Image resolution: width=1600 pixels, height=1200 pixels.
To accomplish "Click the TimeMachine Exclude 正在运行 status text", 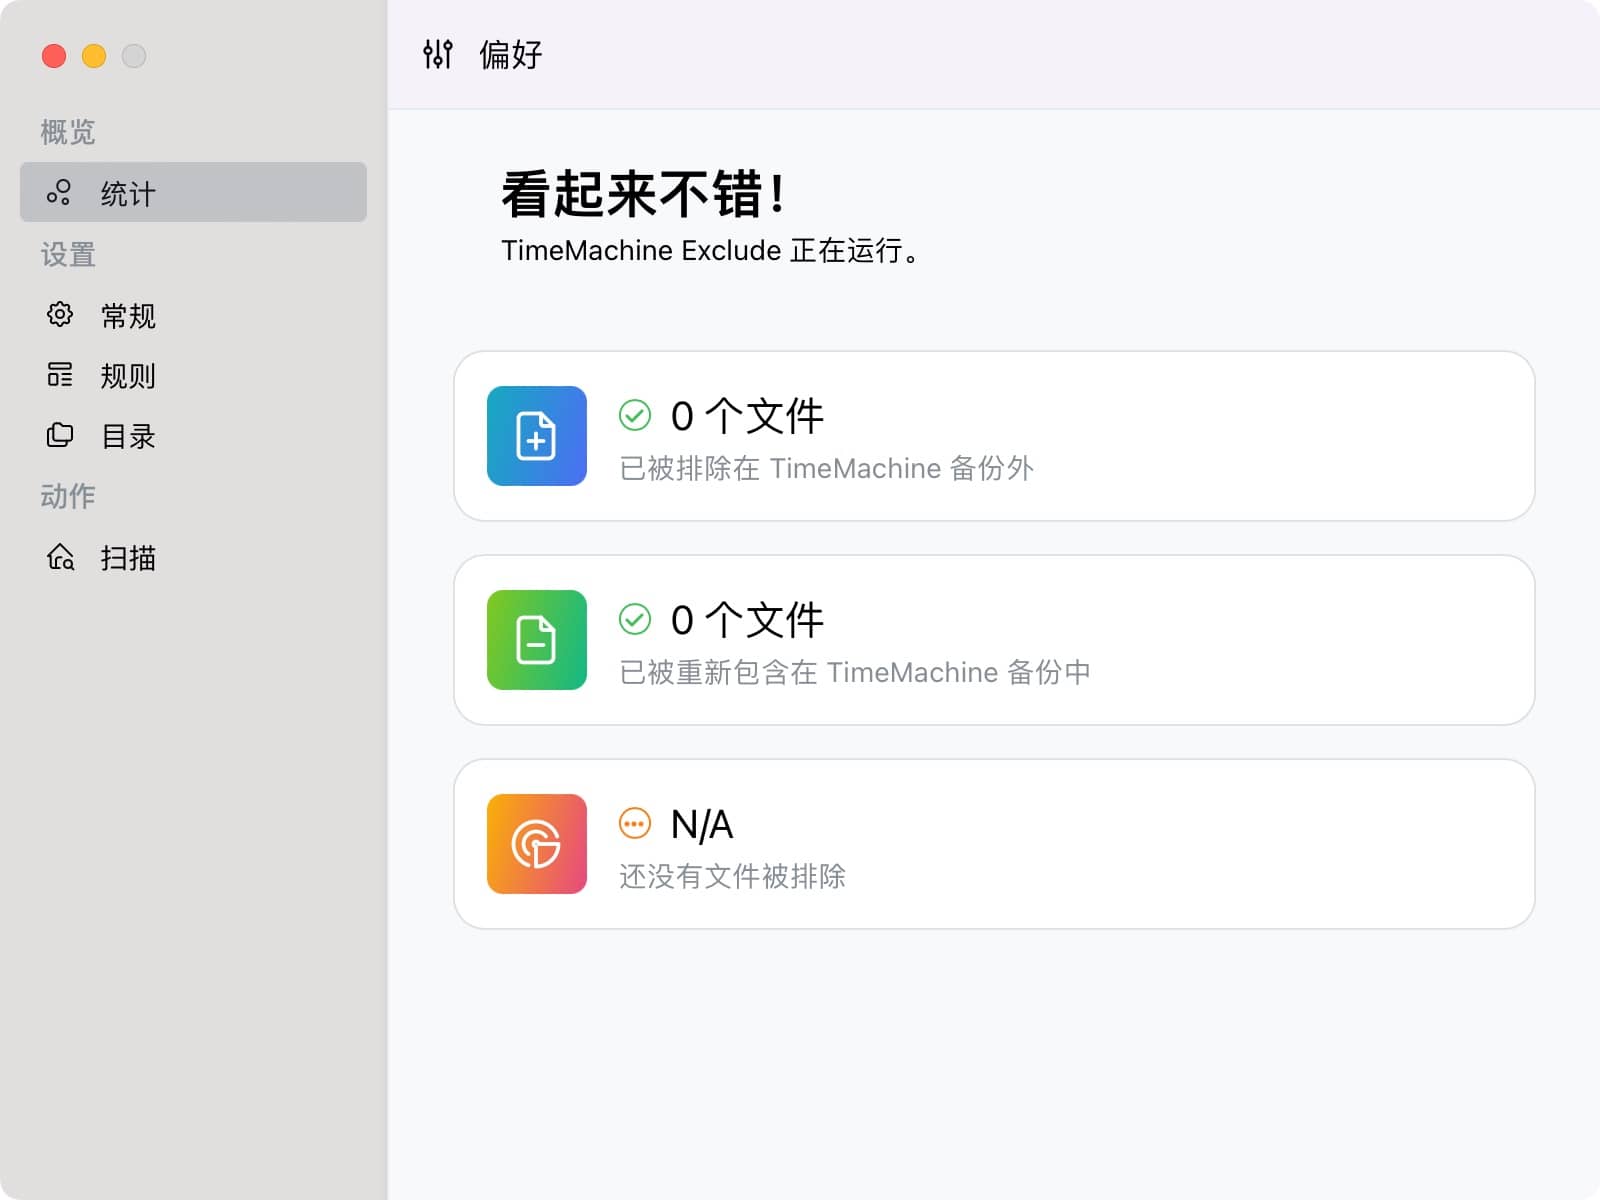I will [x=709, y=250].
